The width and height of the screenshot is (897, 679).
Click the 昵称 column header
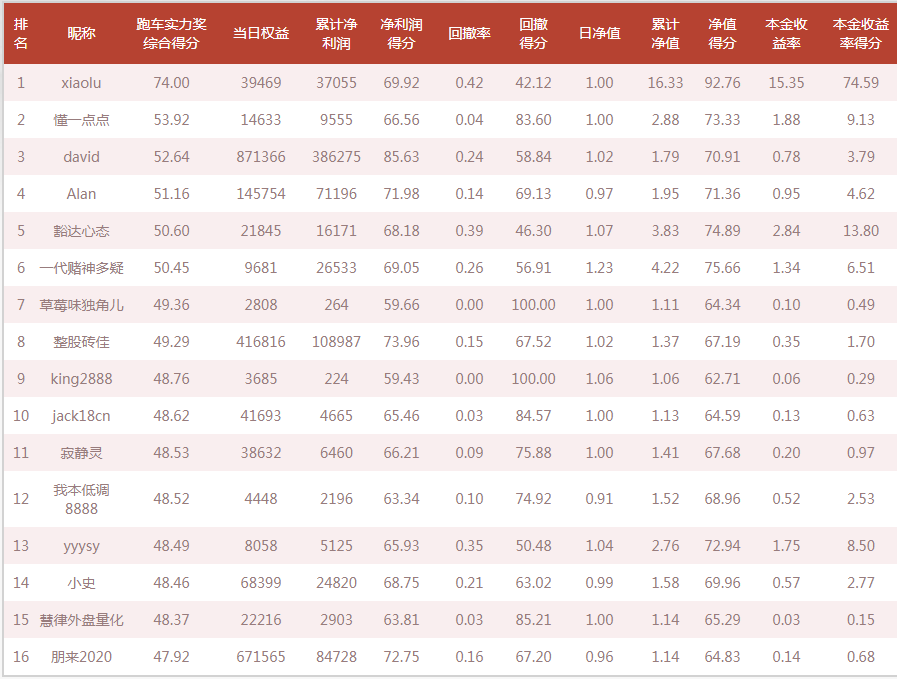click(x=81, y=34)
